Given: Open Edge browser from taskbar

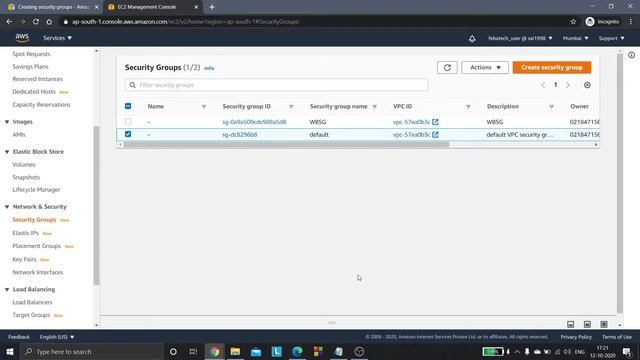Looking at the screenshot, I should click(297, 351).
